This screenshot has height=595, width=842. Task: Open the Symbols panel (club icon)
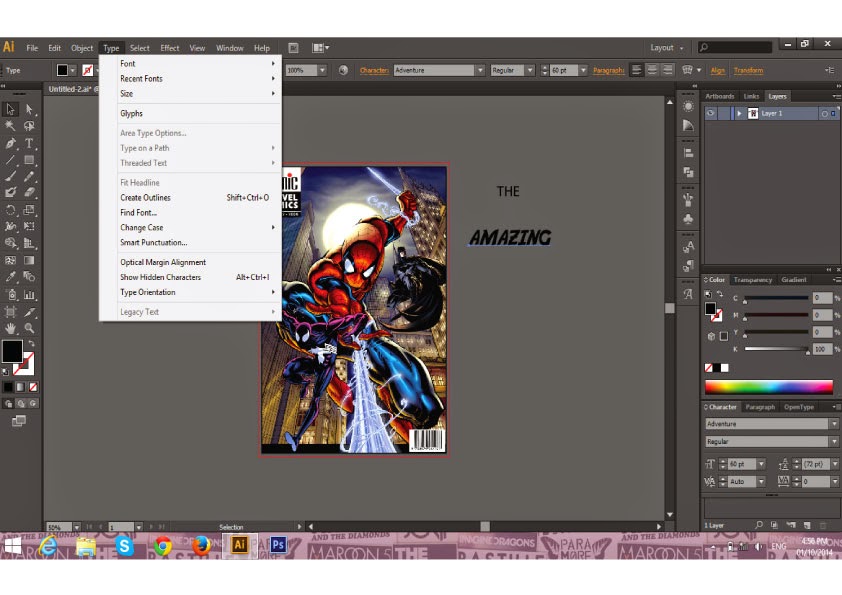pos(688,219)
